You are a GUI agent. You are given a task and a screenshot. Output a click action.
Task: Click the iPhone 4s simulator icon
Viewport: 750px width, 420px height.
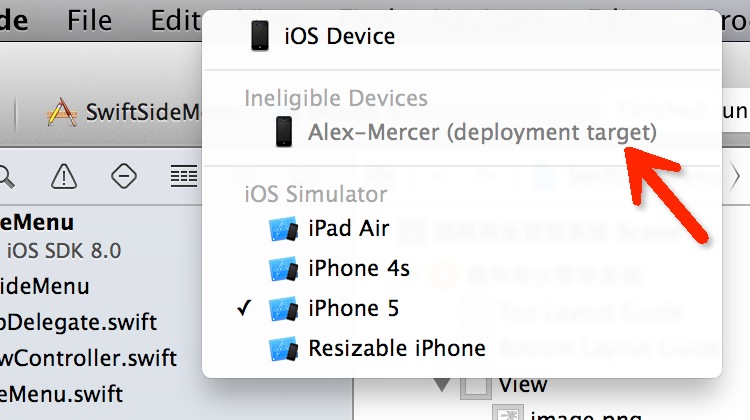click(283, 269)
